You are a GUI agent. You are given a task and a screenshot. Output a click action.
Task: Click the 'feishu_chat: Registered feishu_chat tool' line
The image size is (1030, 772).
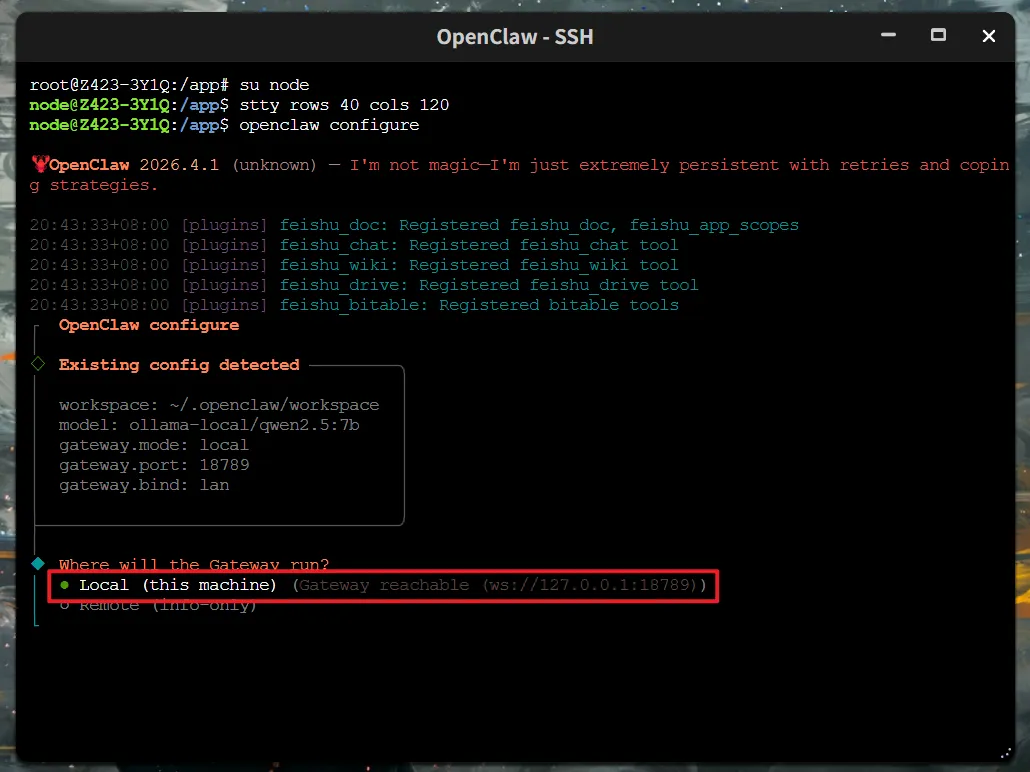(479, 245)
